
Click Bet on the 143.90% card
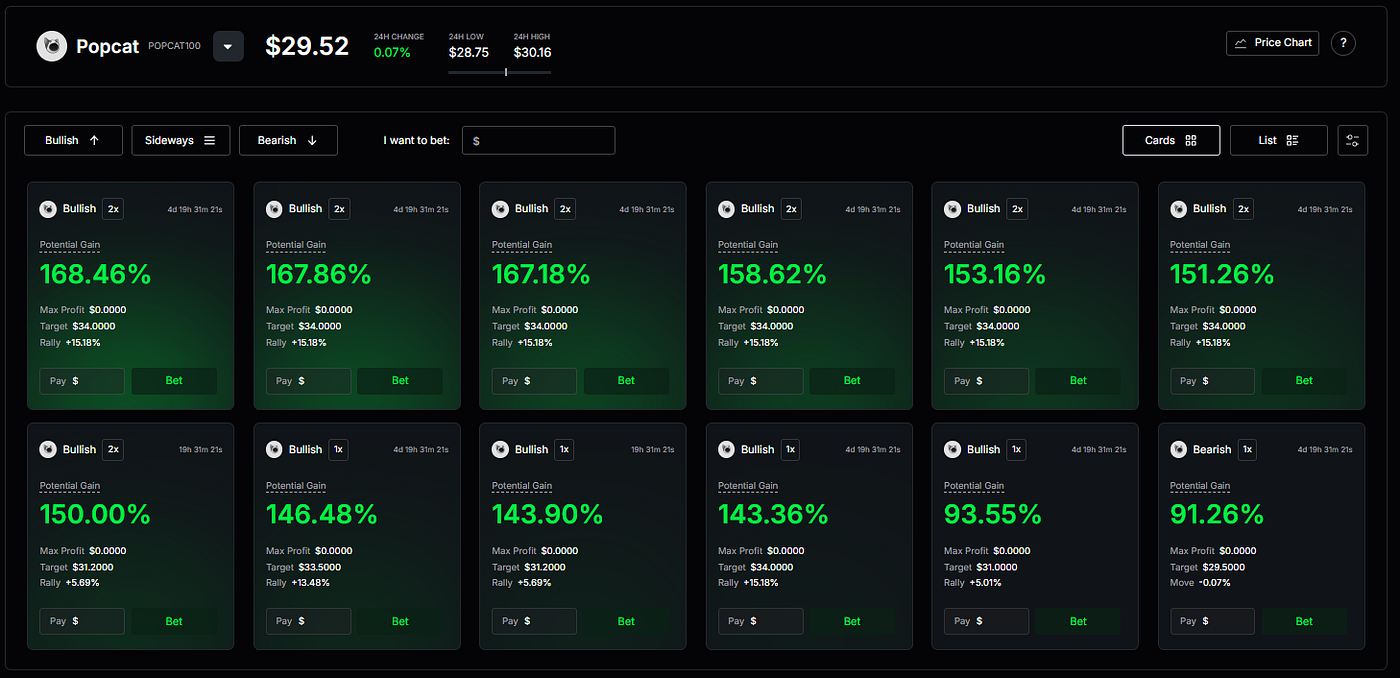point(626,621)
